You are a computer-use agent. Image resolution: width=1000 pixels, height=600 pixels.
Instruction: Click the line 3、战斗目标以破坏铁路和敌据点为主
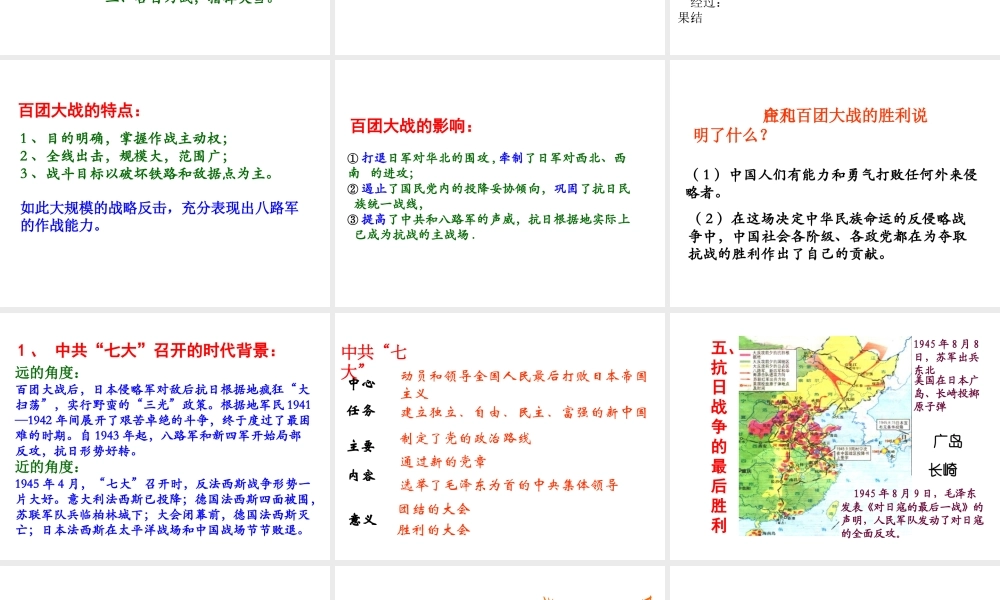click(147, 173)
